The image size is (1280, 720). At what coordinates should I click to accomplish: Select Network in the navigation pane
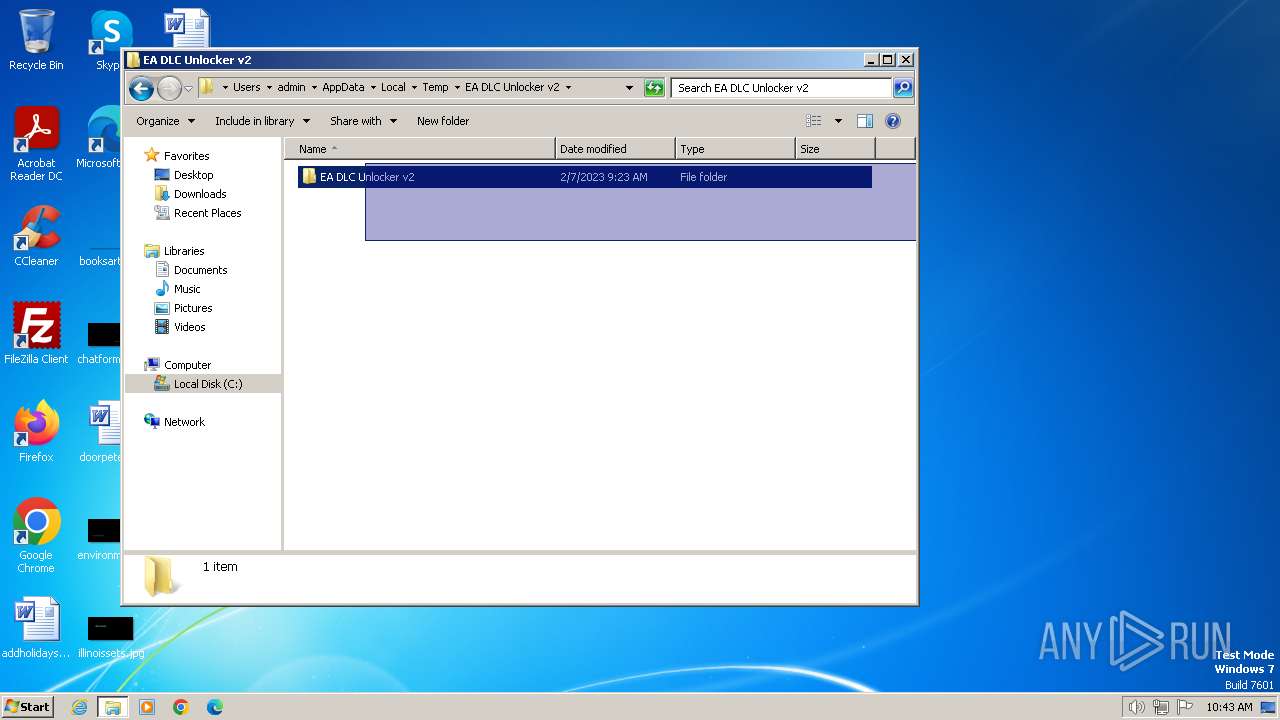pyautogui.click(x=175, y=422)
